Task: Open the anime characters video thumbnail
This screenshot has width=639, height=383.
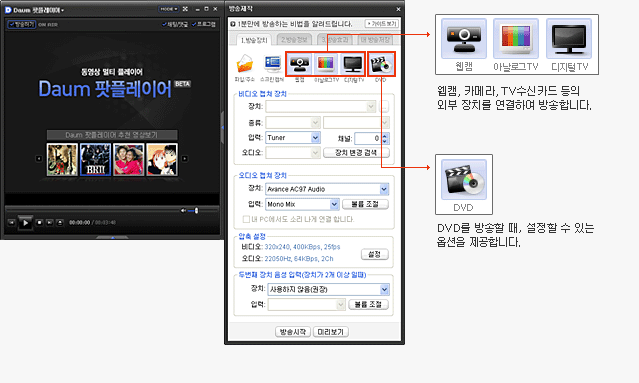Action: 162,159
